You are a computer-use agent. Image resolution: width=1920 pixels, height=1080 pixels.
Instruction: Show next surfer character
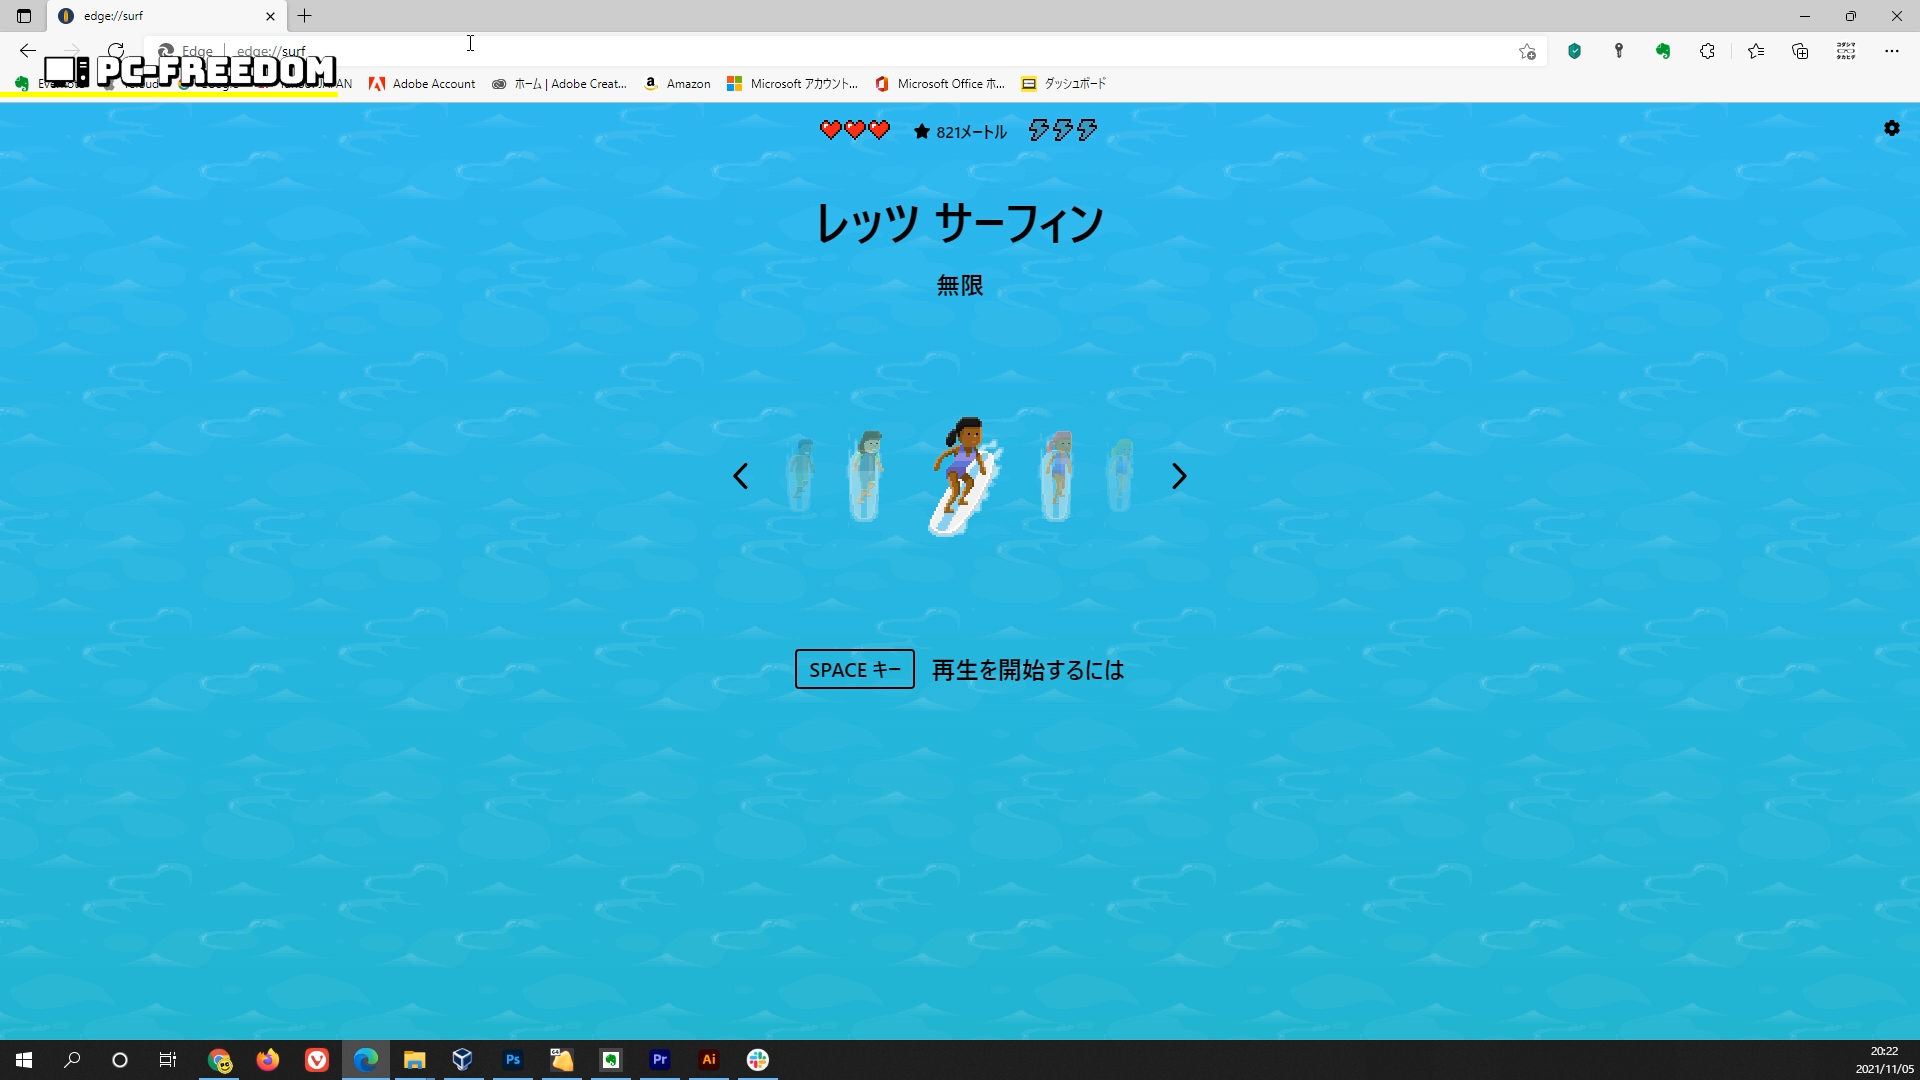pyautogui.click(x=1179, y=476)
